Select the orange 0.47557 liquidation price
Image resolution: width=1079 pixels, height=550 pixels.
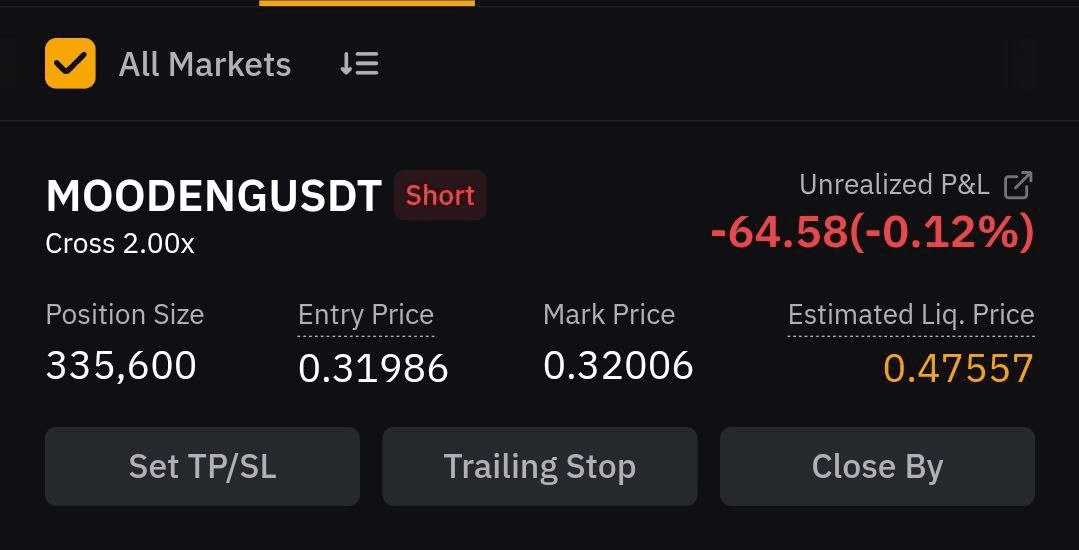pos(959,368)
